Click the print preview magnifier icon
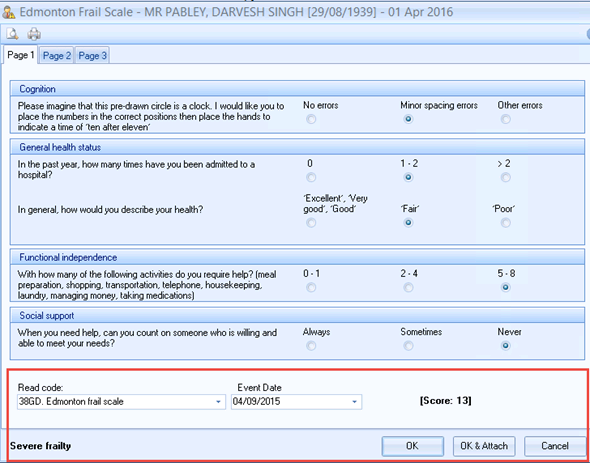The image size is (590, 463). tap(12, 34)
